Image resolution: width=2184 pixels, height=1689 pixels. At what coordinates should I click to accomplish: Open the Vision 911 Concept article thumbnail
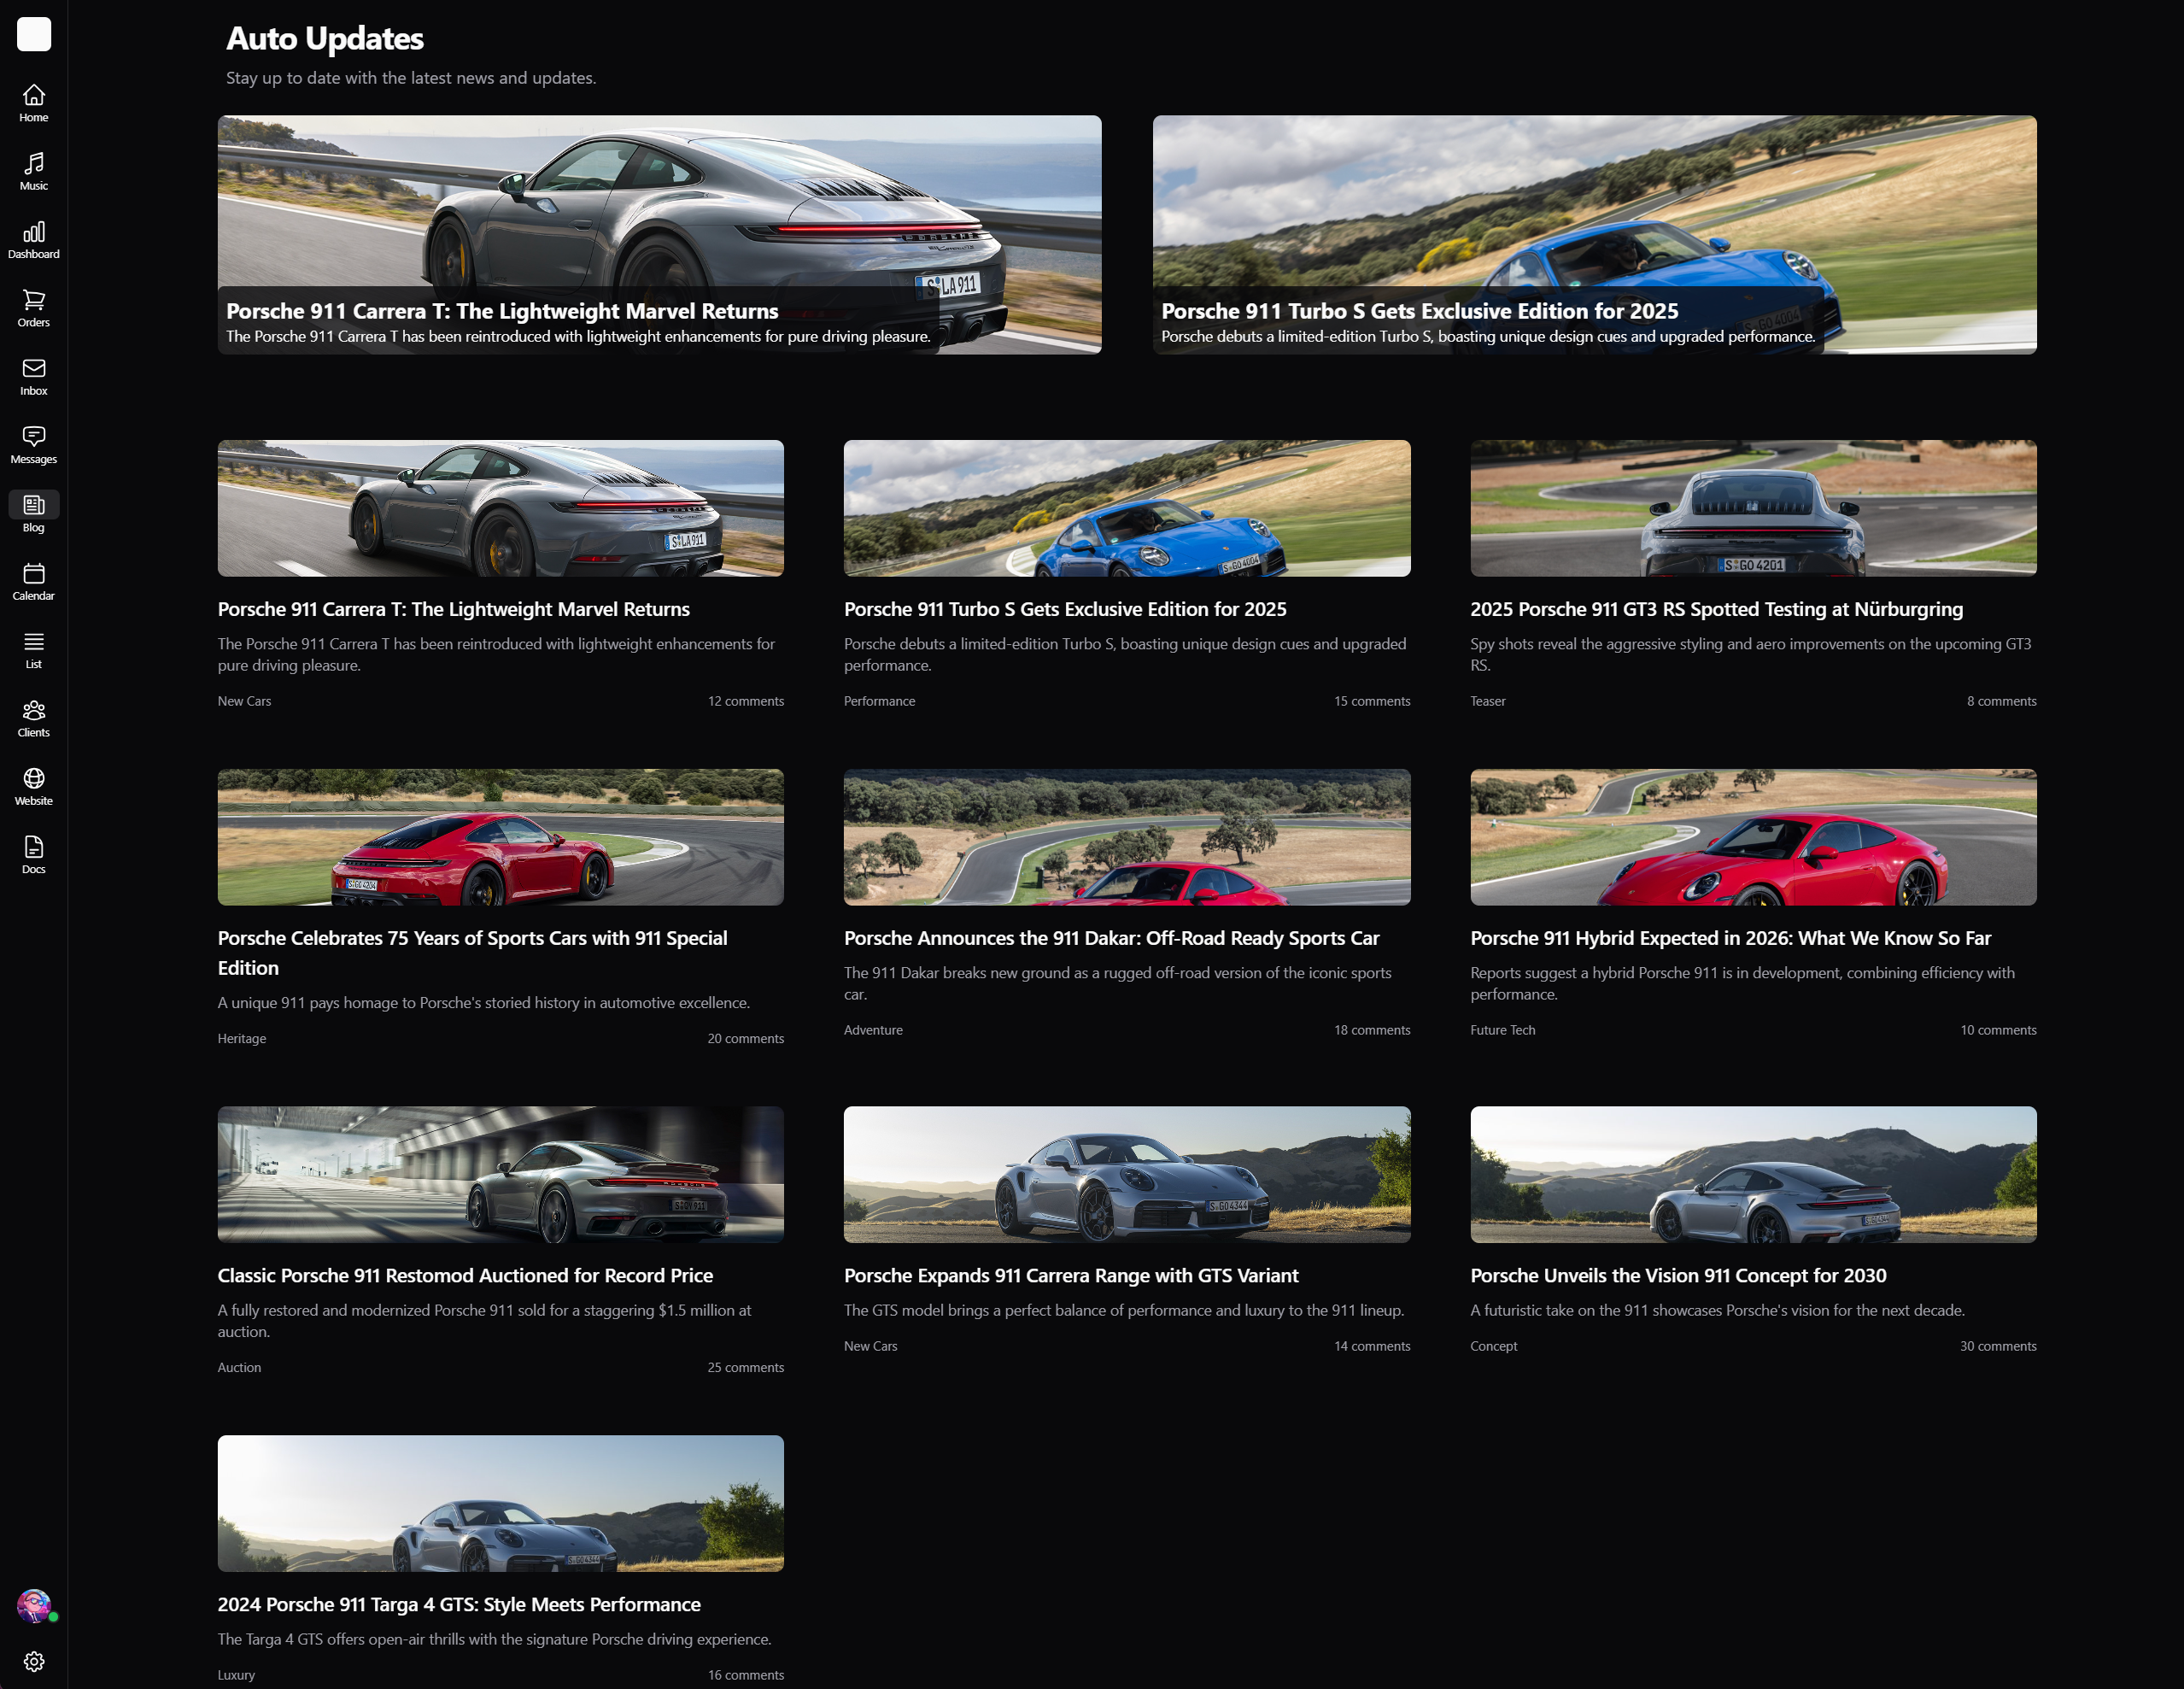[x=1753, y=1174]
